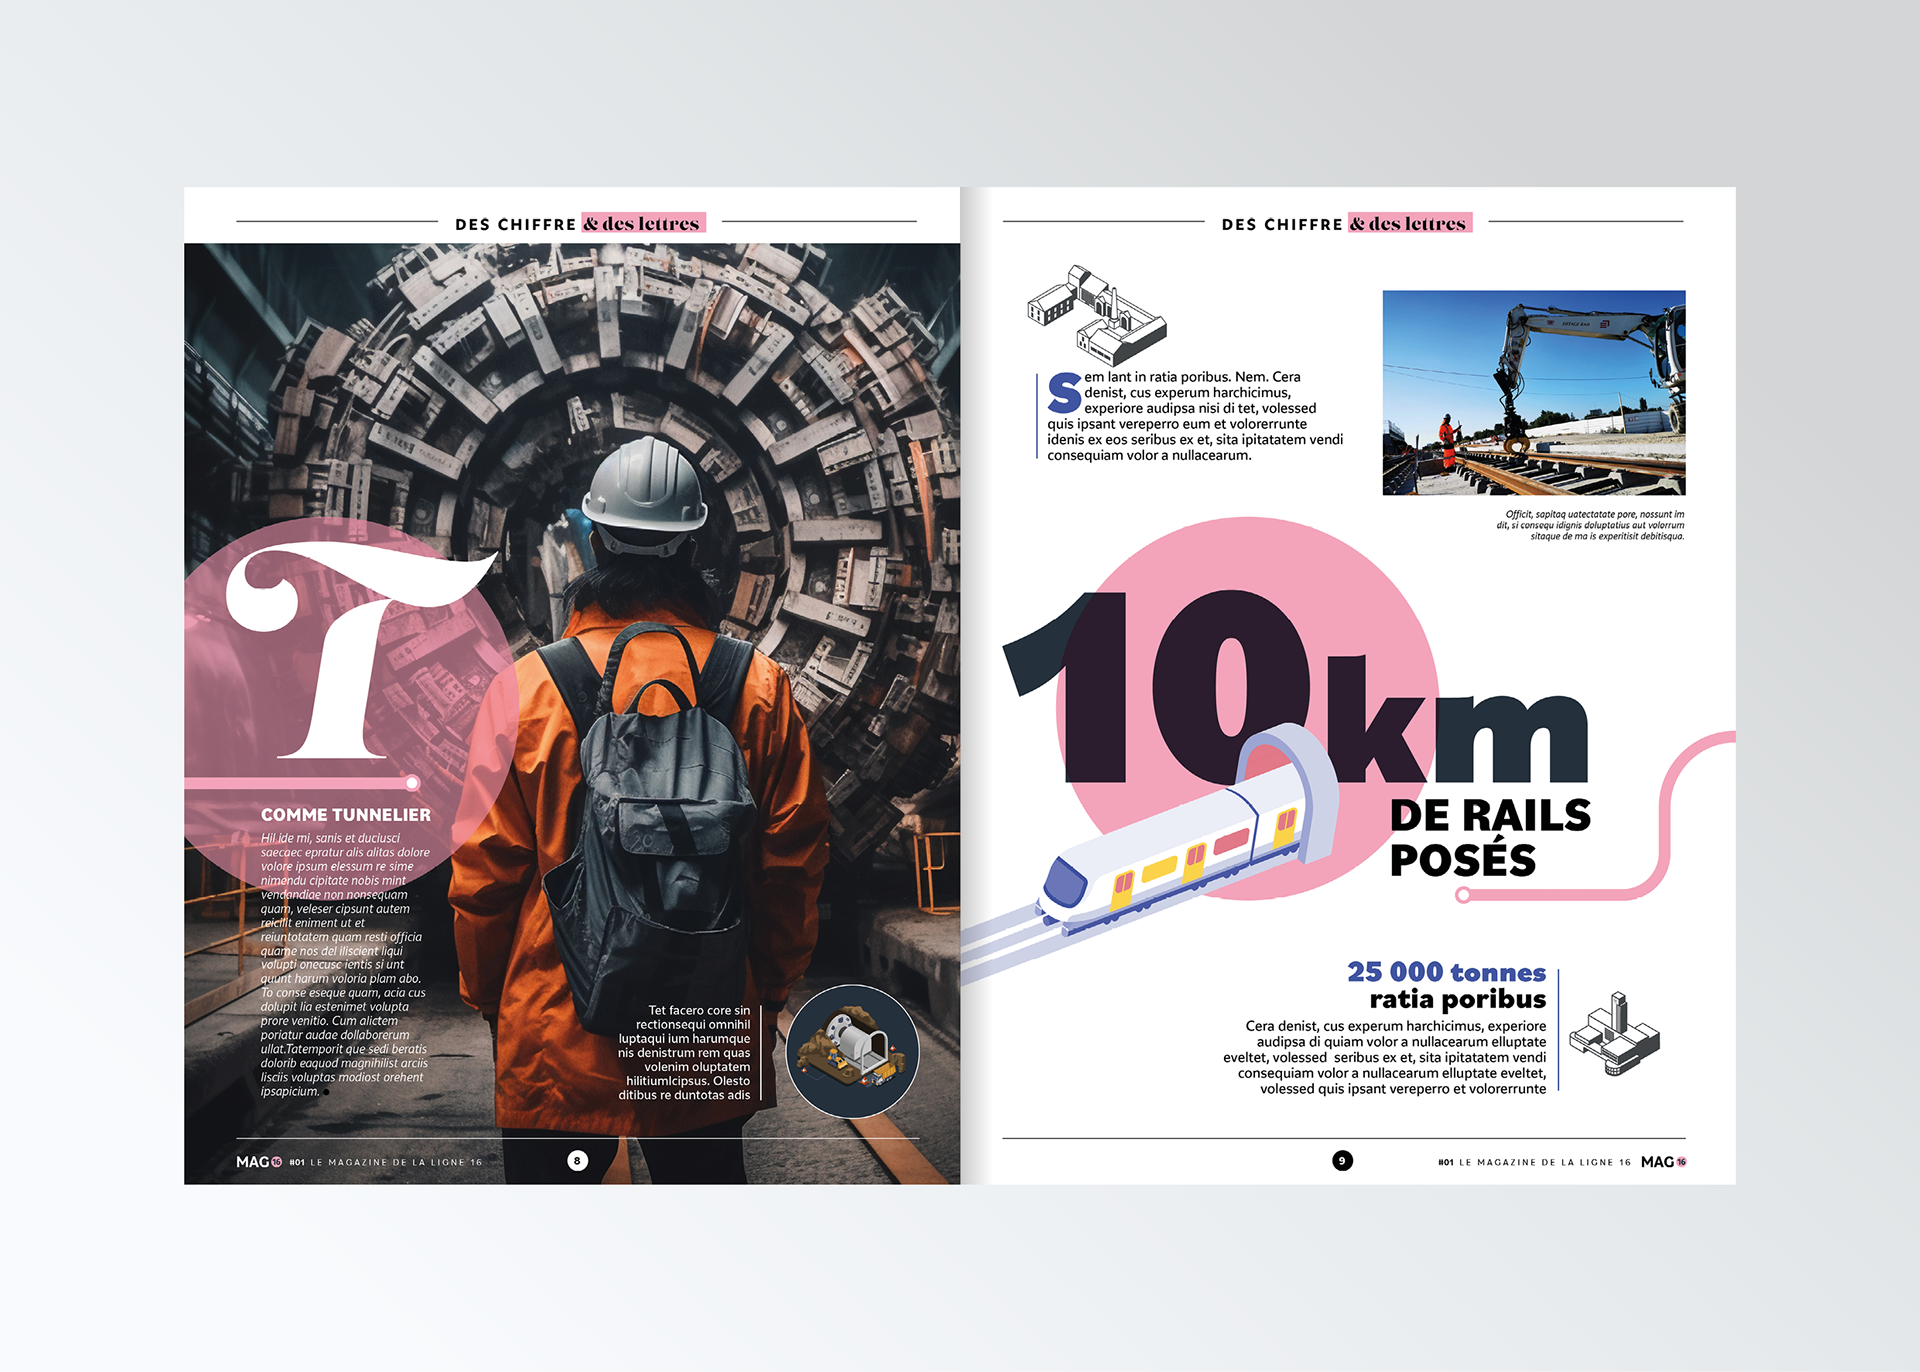Click the page number 9 badge

click(1342, 1160)
